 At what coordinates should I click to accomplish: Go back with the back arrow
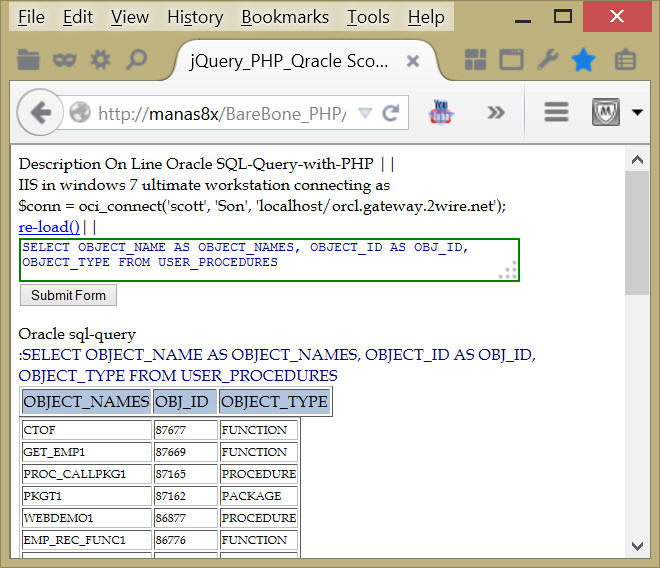(x=40, y=112)
